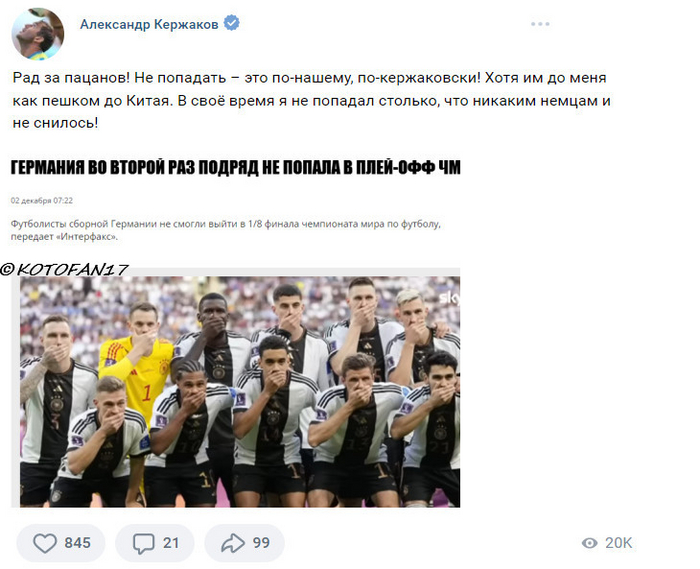Click the date 02 декабря 07:22
Screen dimensions: 700x569
pos(42,201)
